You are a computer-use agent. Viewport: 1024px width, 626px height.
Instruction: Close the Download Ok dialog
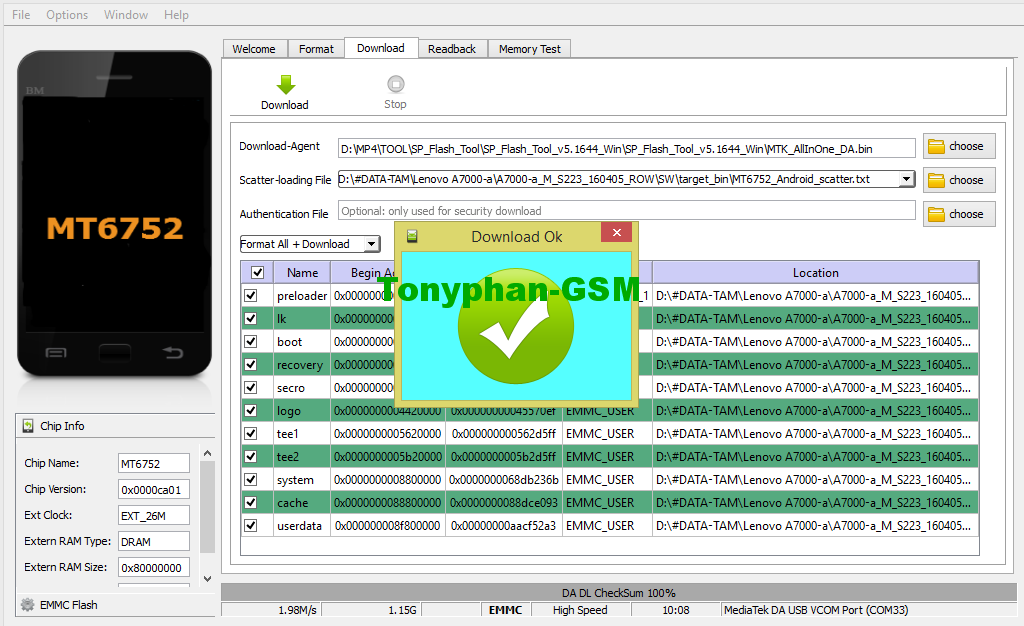[x=616, y=232]
